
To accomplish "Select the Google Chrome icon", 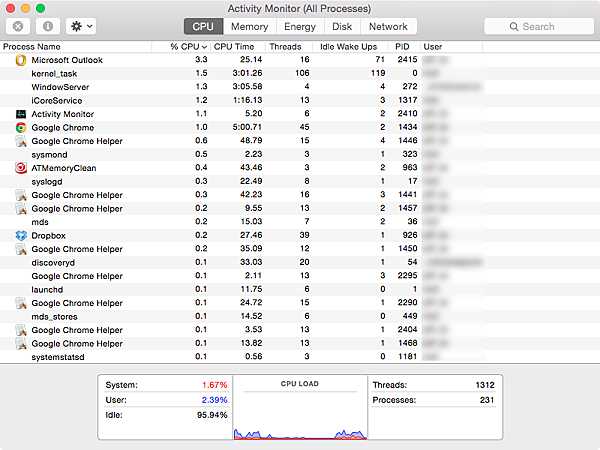I will [21, 127].
